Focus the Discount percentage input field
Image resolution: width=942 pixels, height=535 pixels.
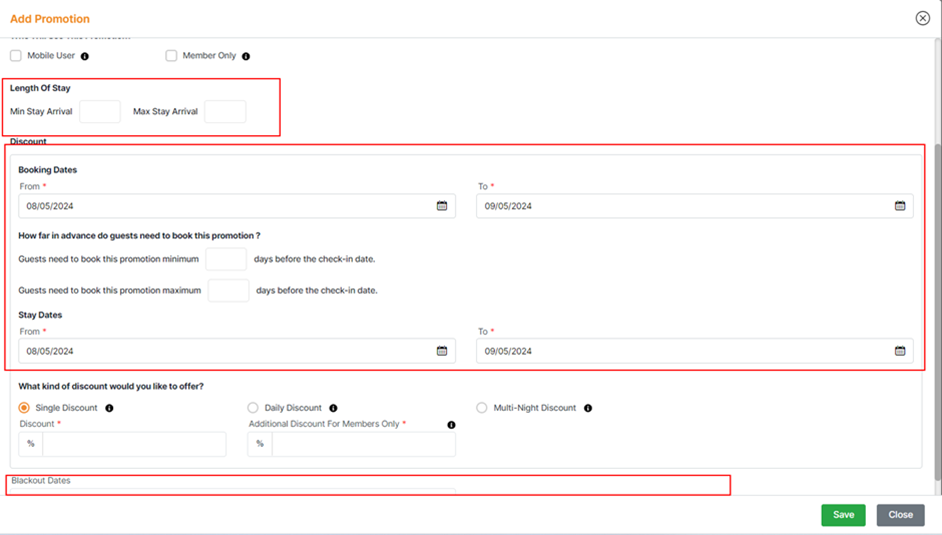(x=134, y=444)
